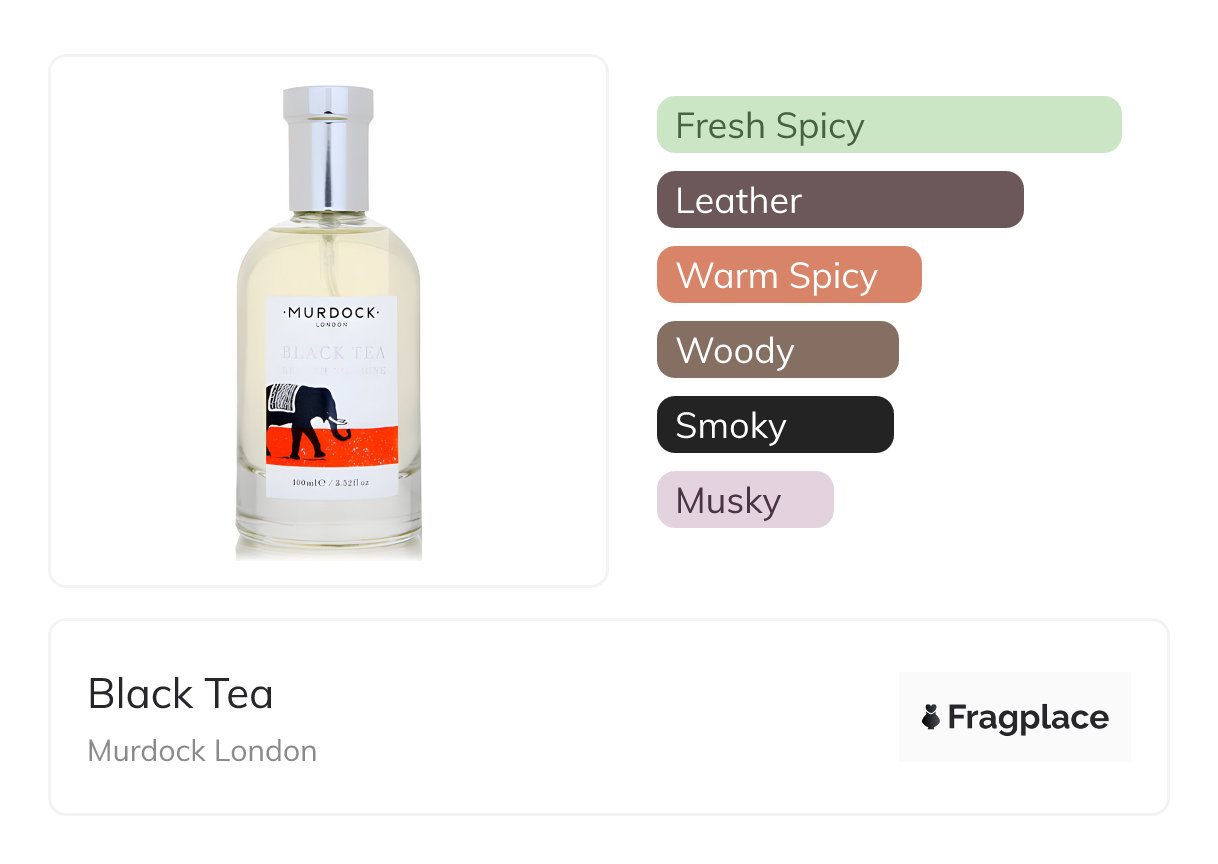Click the Smoky accord bar
This screenshot has height=864, width=1218.
point(775,425)
